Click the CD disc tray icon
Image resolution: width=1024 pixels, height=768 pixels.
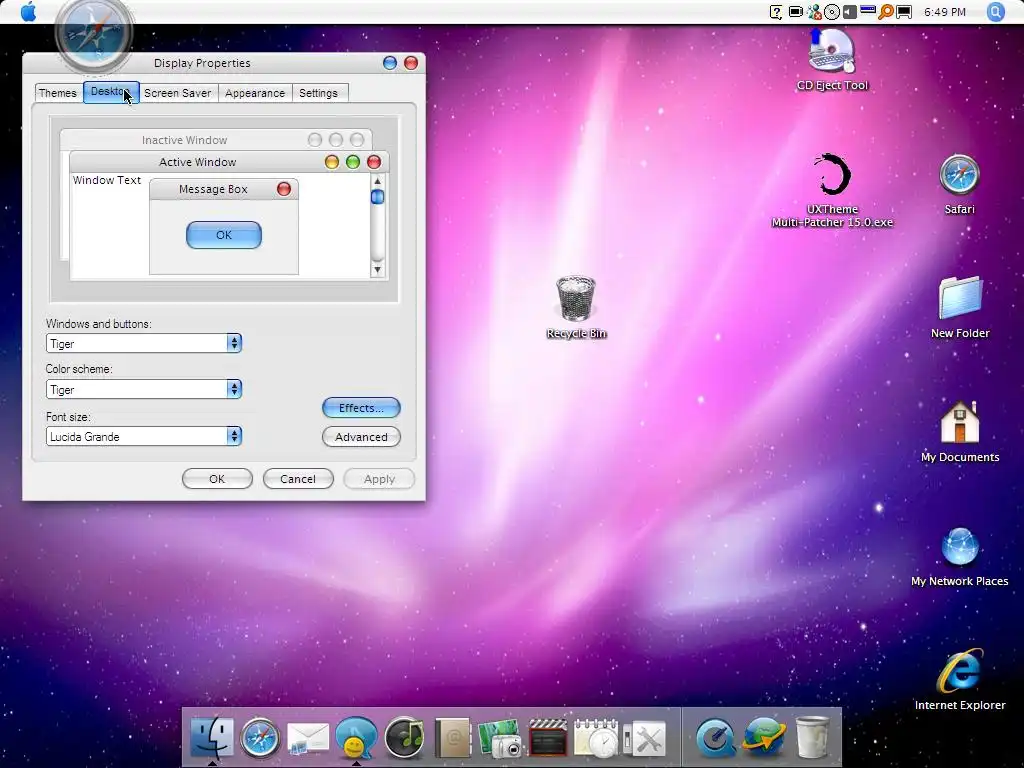pyautogui.click(x=832, y=12)
